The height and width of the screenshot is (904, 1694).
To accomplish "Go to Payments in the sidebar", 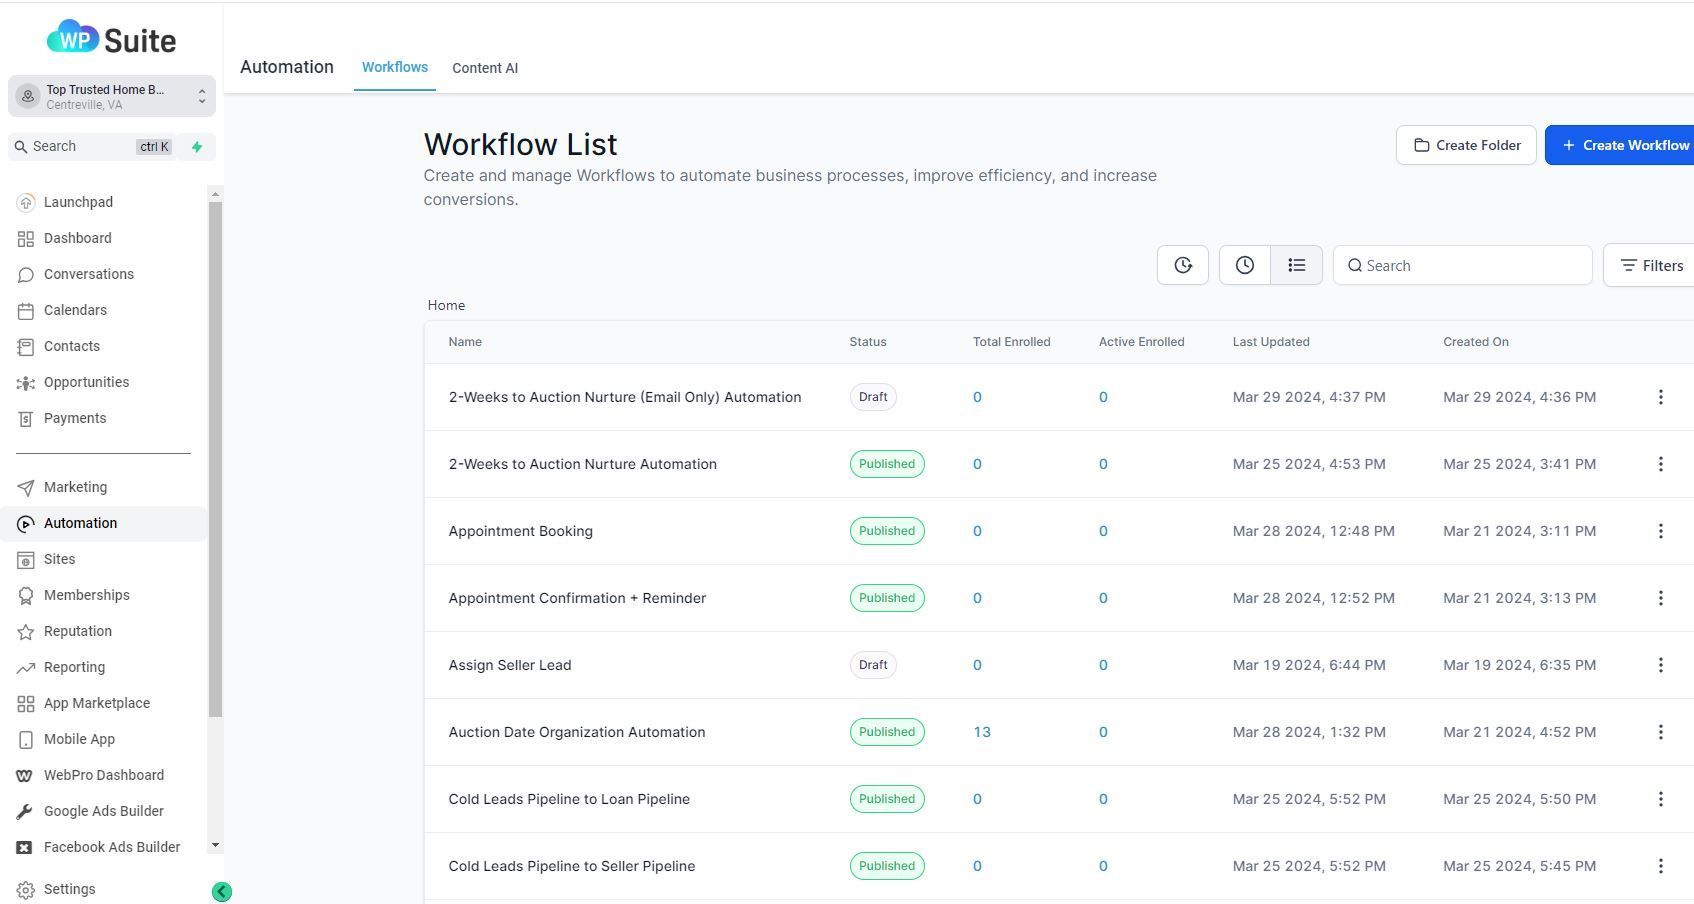I will [x=75, y=418].
